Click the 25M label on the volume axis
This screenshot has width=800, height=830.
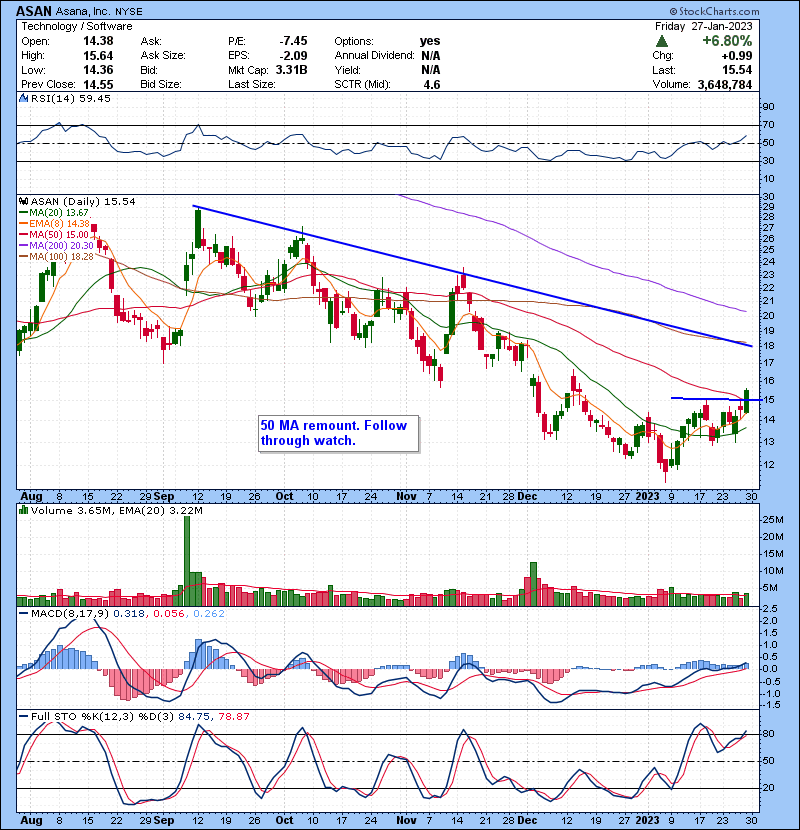(772, 519)
